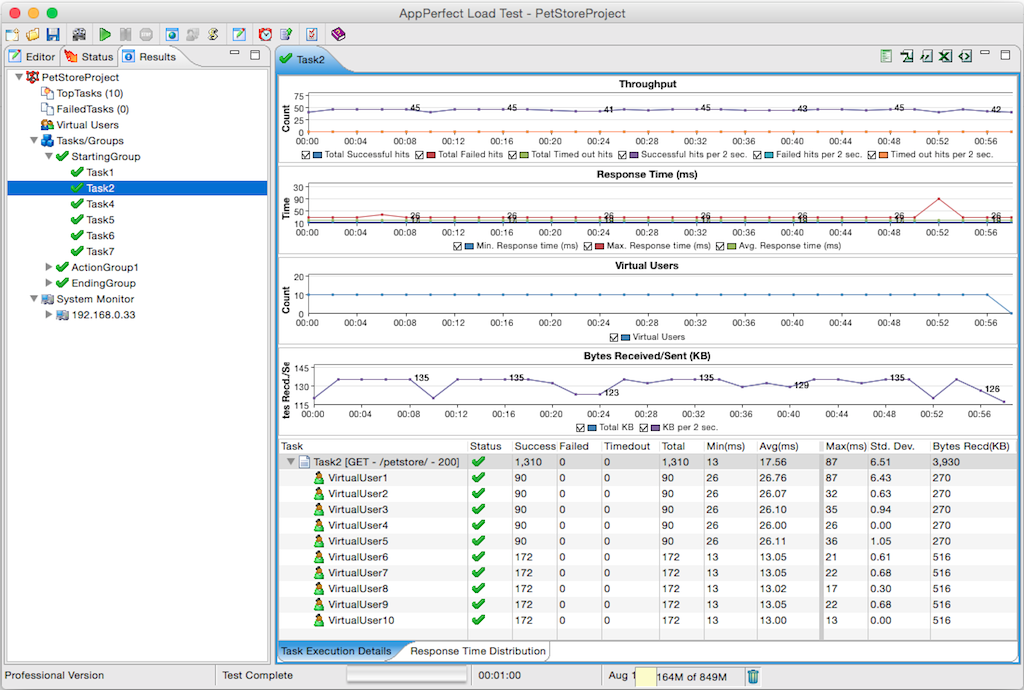This screenshot has width=1024, height=690.
Task: Click the New Project toolbar icon
Action: click(x=12, y=35)
